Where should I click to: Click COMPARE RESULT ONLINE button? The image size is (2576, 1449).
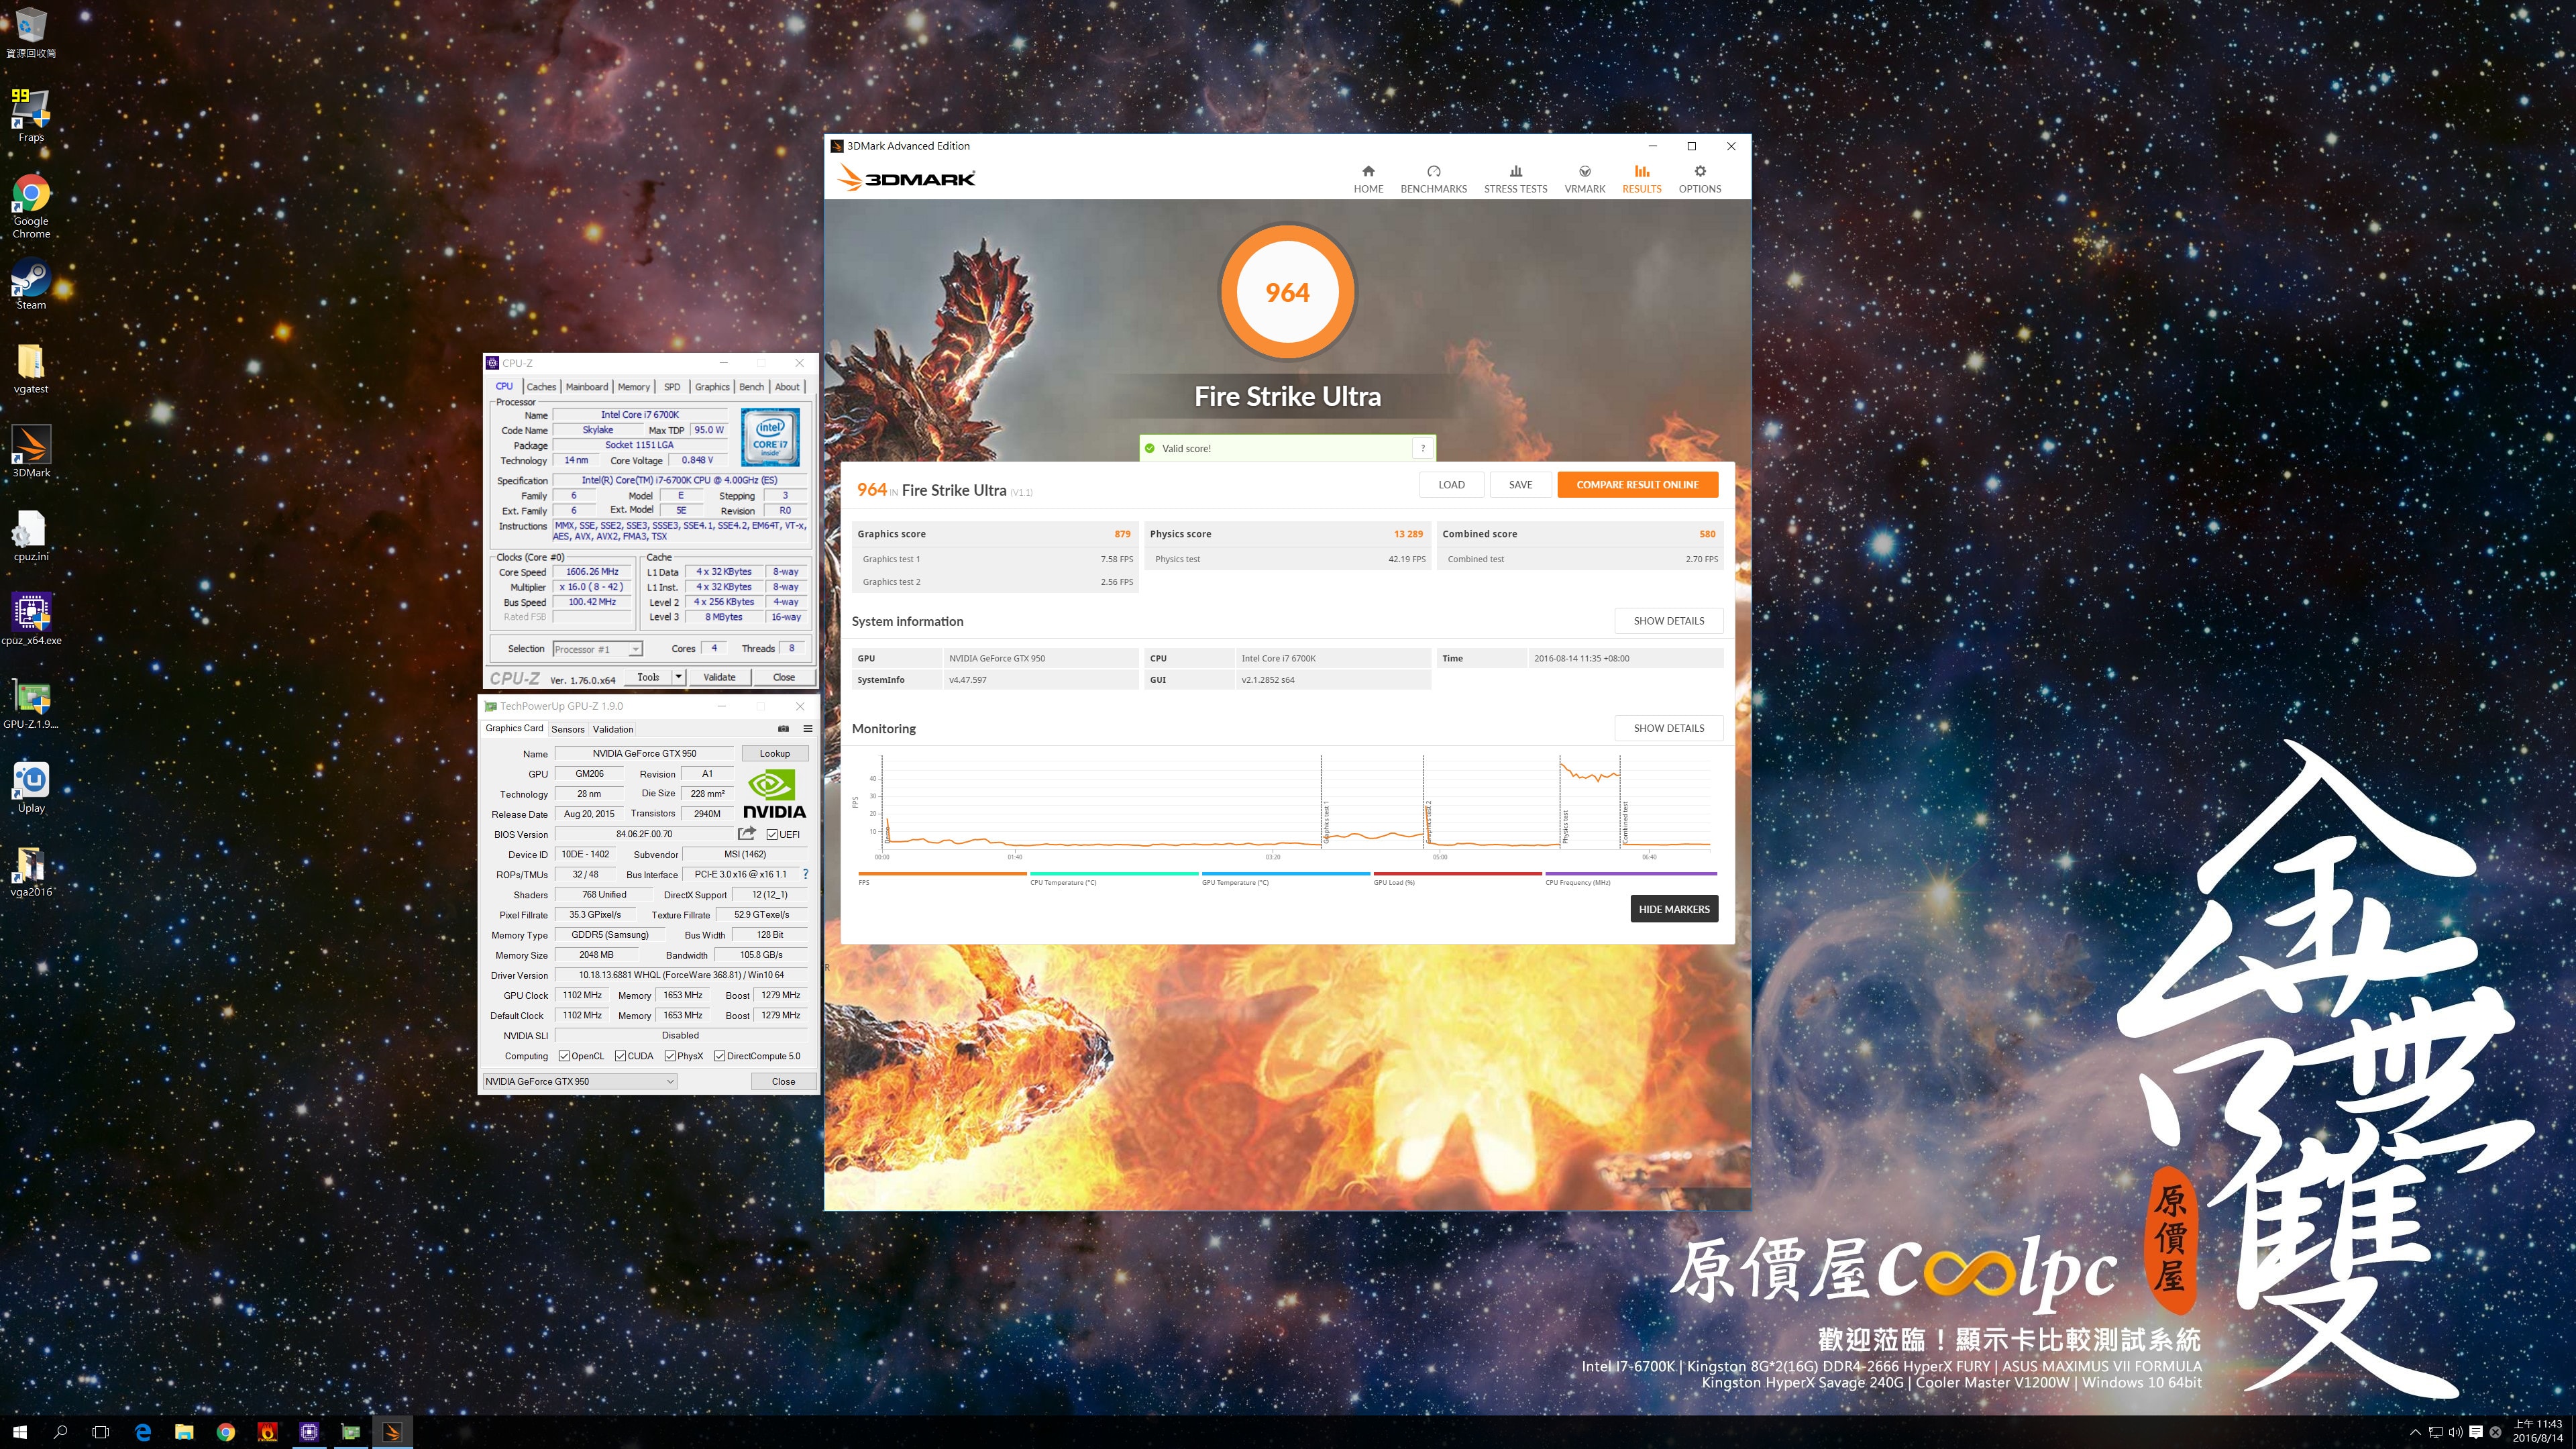coord(1637,485)
